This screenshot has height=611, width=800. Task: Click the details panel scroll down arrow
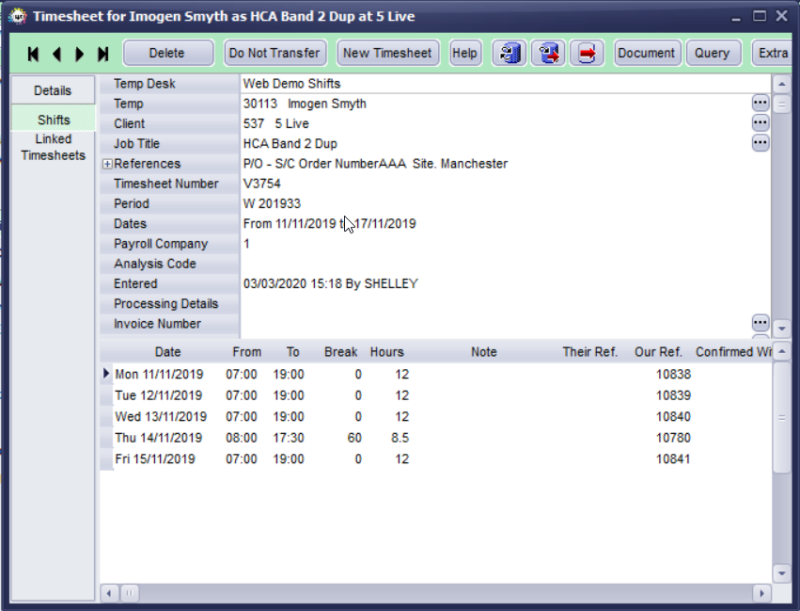[782, 328]
